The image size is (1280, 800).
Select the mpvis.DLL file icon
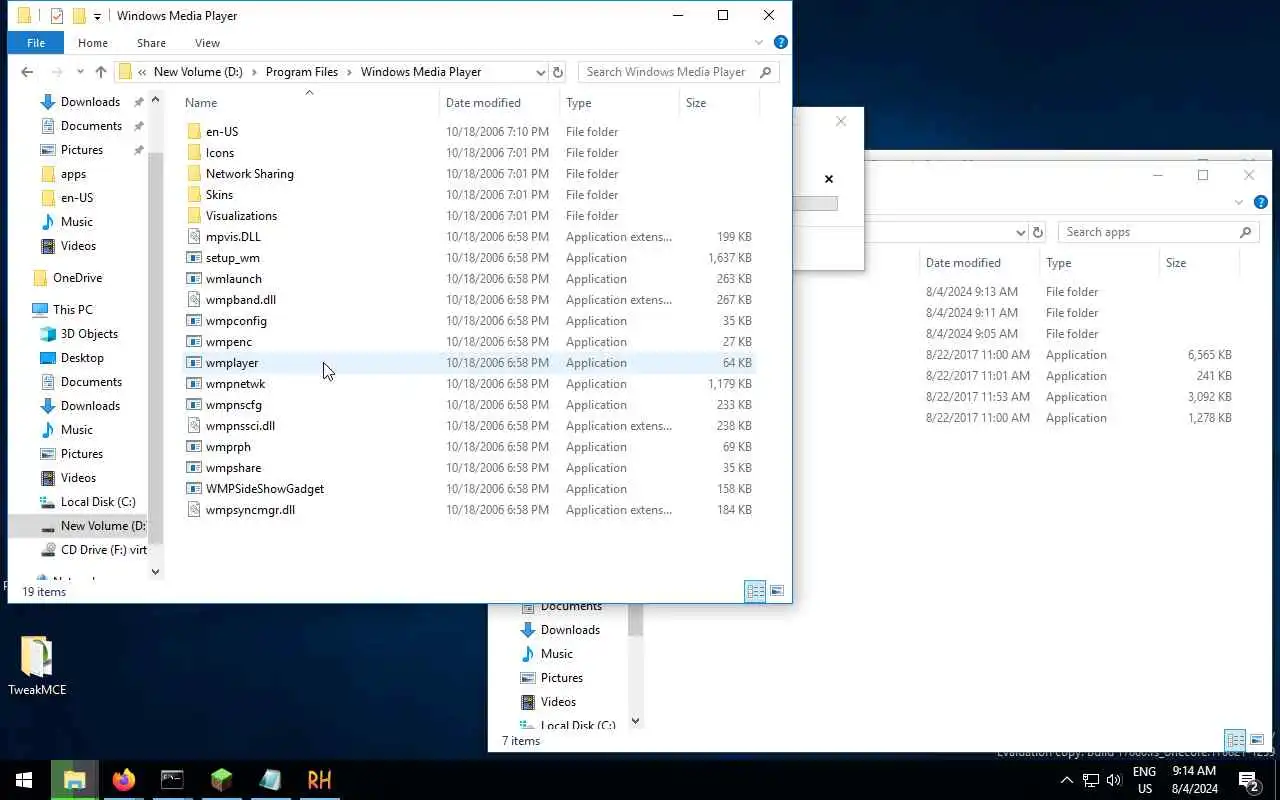pyautogui.click(x=195, y=237)
